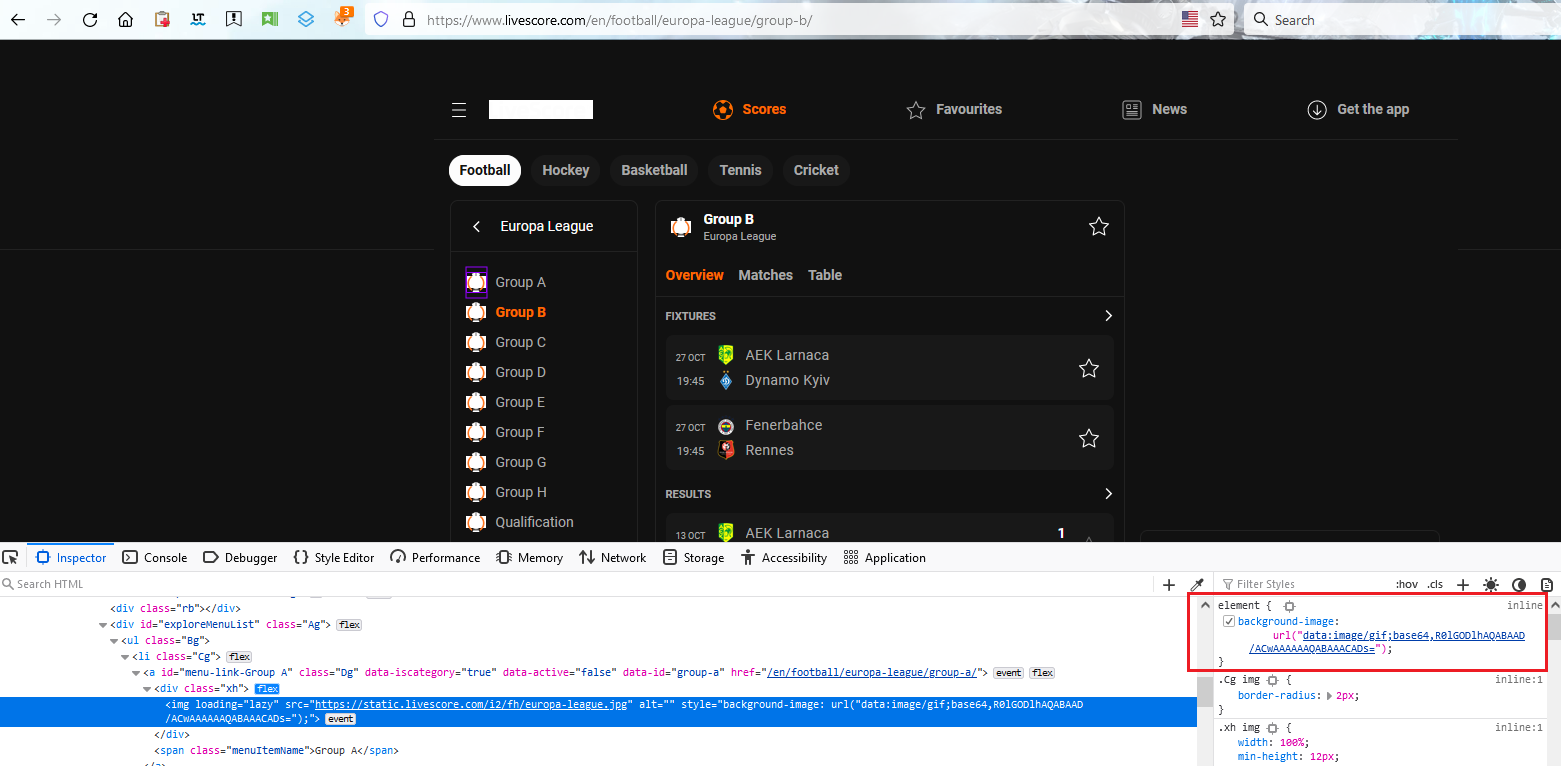Go back from Europa League list
The image size is (1561, 766).
click(477, 227)
